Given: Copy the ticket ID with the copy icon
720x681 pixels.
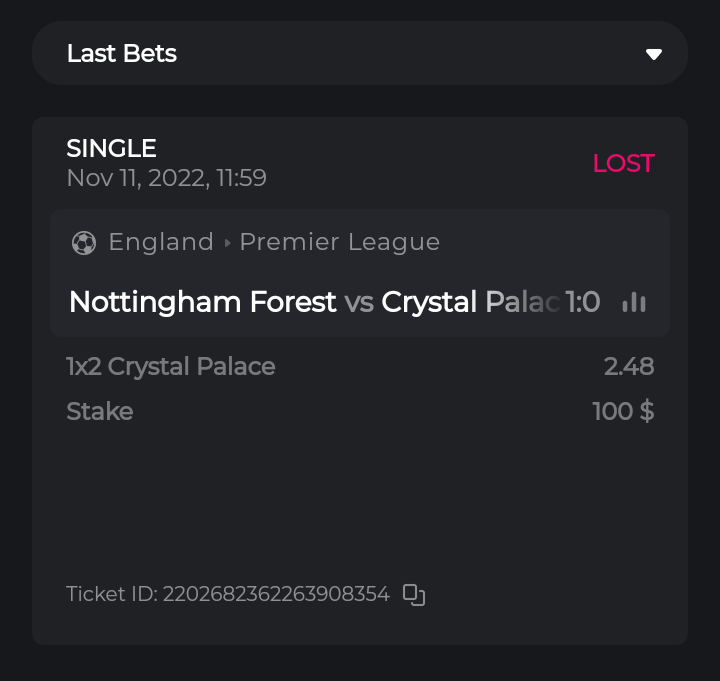Looking at the screenshot, I should (414, 595).
